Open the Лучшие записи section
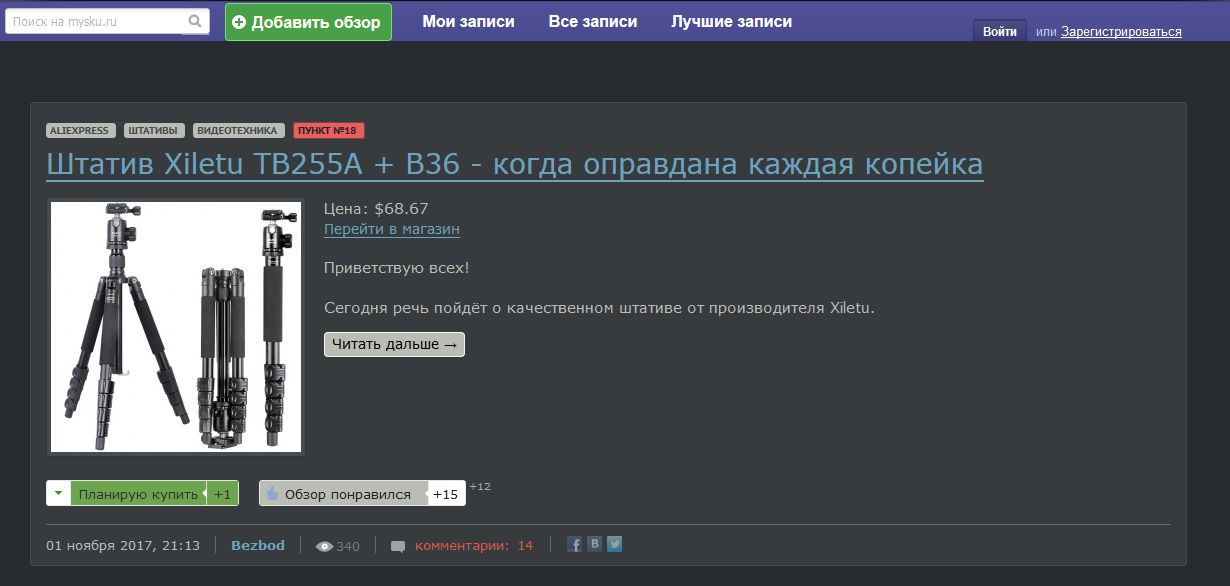The width and height of the screenshot is (1230, 586). point(729,21)
